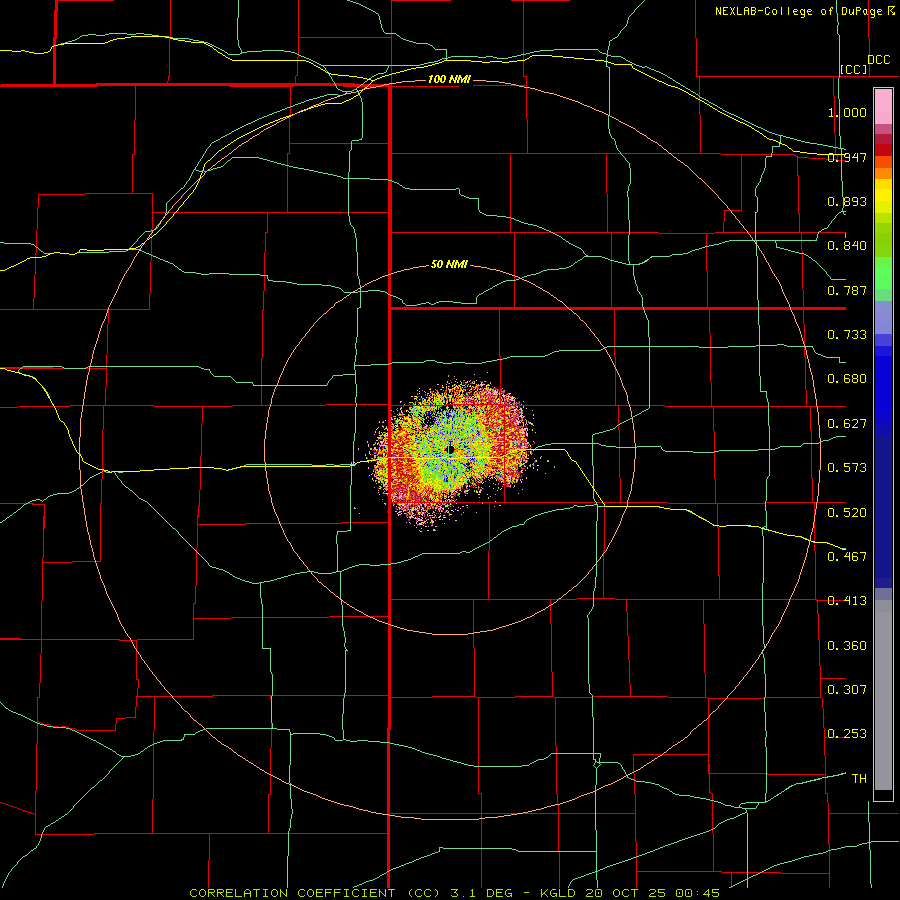Click the 0.893 scale value
Image resolution: width=900 pixels, height=900 pixels.
(x=847, y=201)
